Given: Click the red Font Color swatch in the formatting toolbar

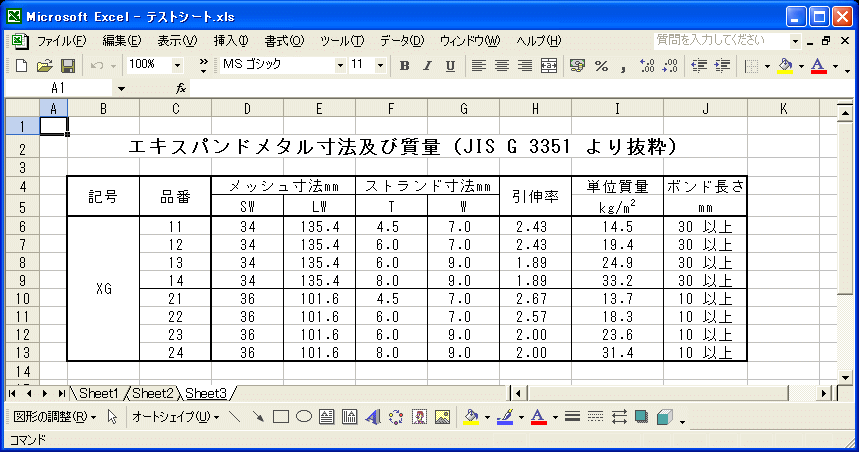Looking at the screenshot, I should (x=817, y=66).
